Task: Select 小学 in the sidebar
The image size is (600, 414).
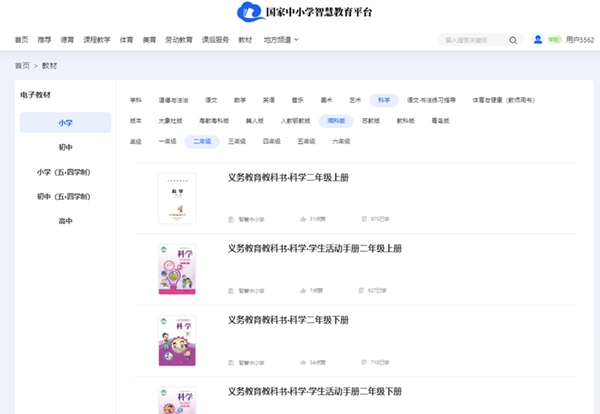Action: (x=65, y=123)
